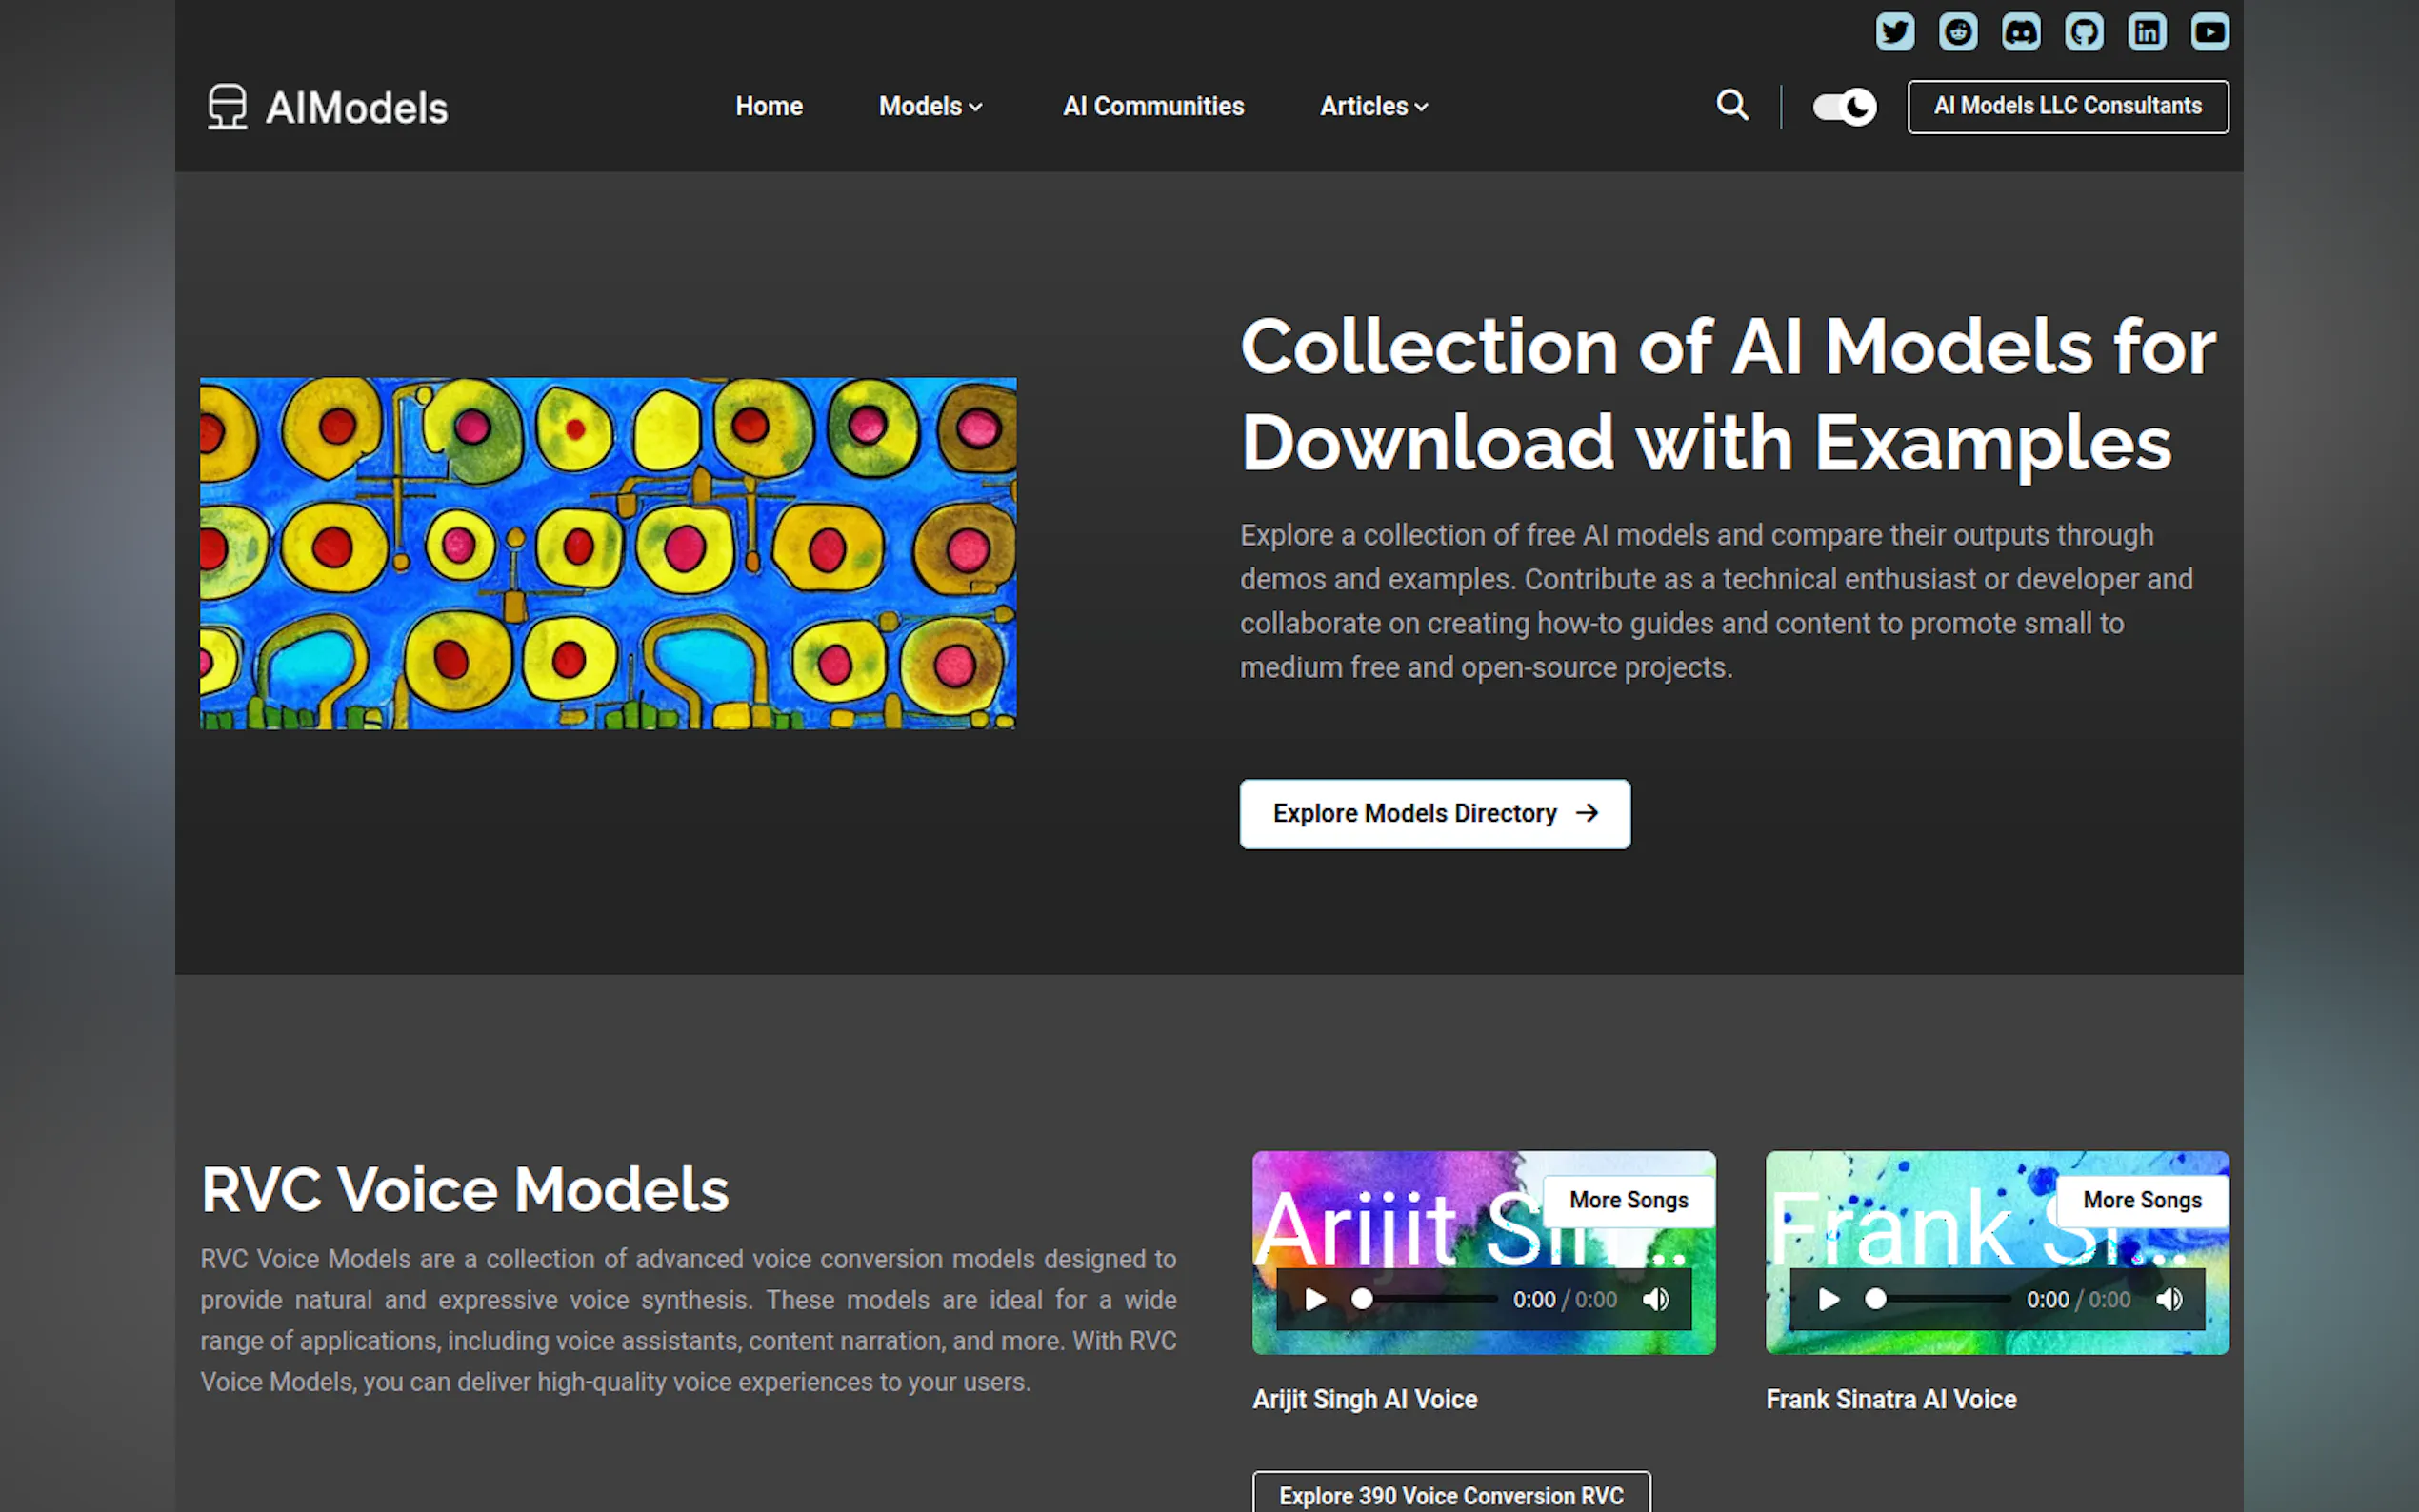Click the AIModels logo icon

(227, 106)
